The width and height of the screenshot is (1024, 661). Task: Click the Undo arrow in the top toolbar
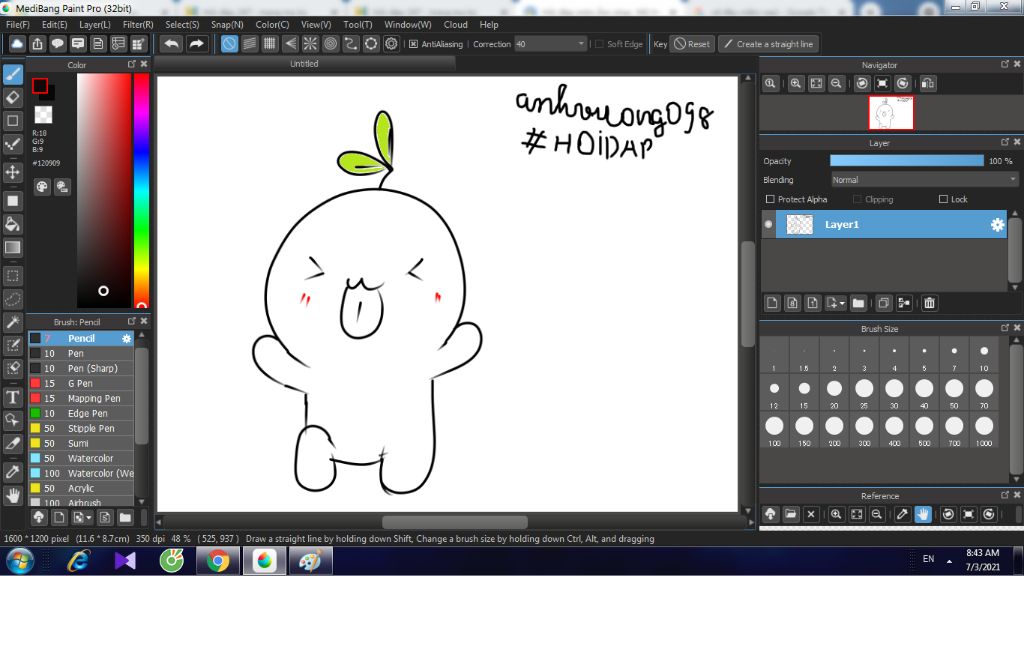coord(172,44)
